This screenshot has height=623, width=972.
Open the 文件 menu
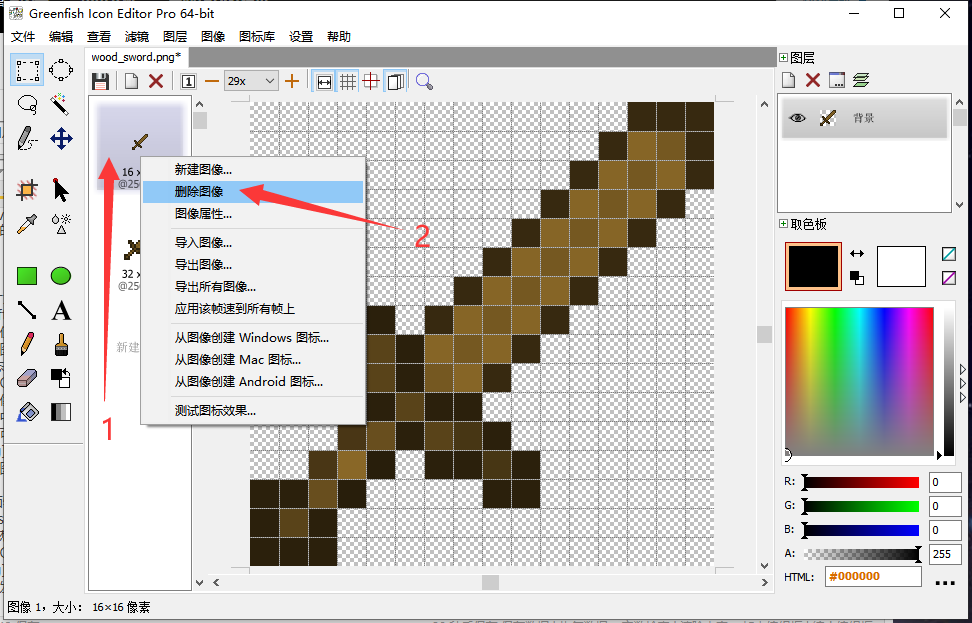pos(23,37)
